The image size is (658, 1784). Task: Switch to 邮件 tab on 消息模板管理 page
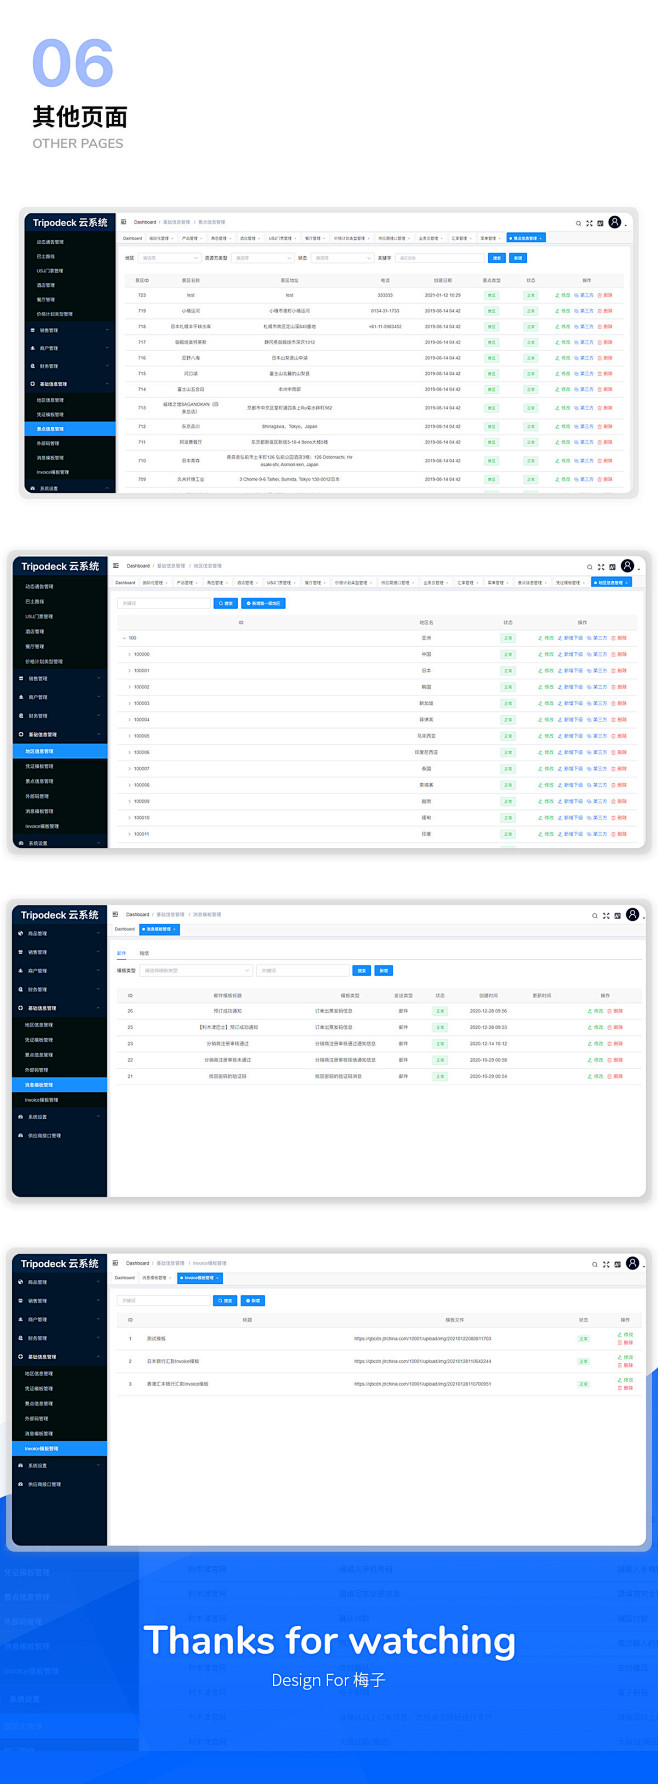point(122,953)
